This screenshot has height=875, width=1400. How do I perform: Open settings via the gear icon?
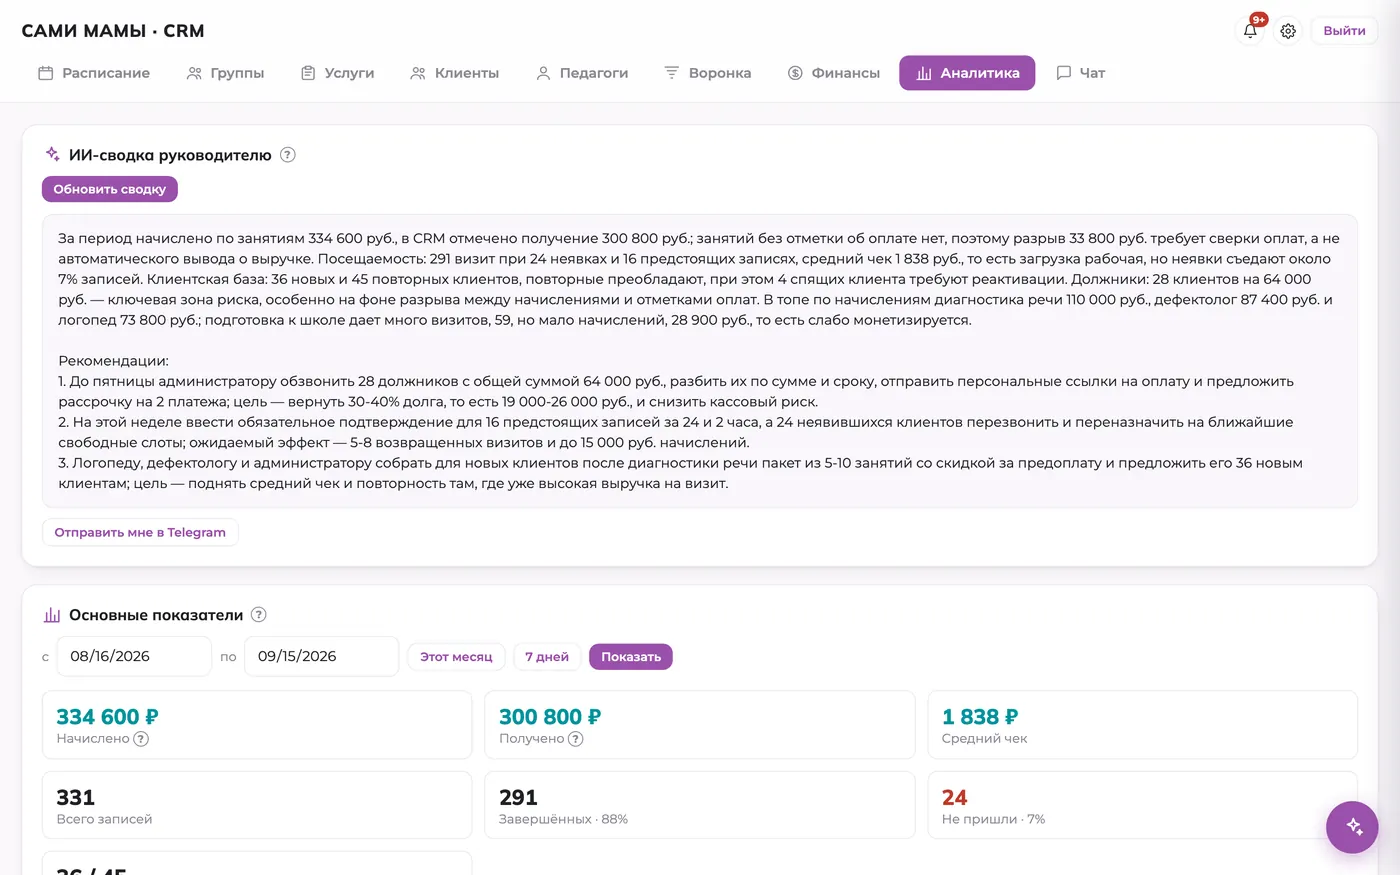1288,31
